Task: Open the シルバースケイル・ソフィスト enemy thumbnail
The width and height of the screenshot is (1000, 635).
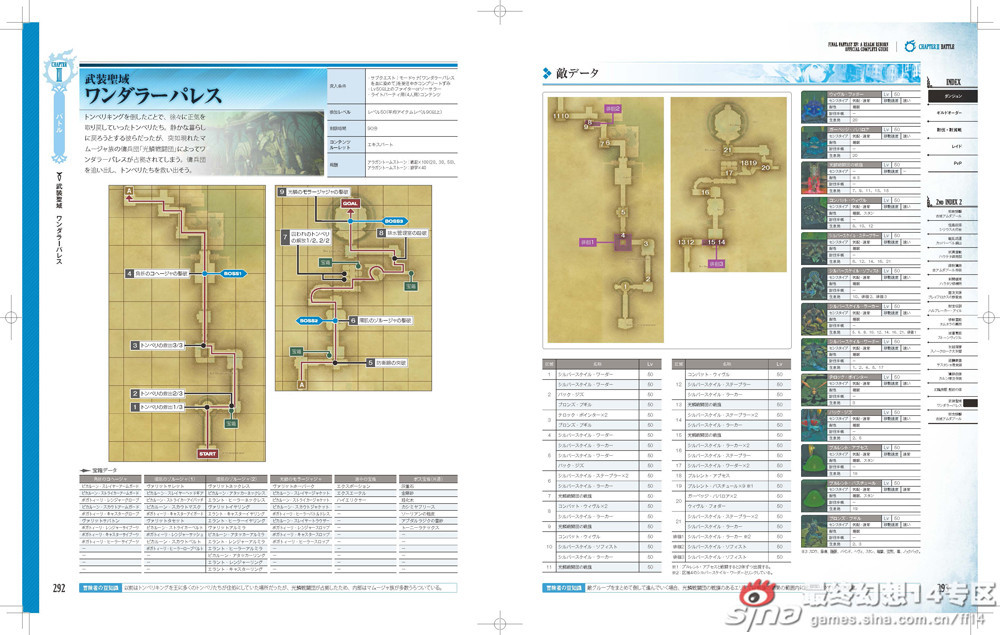Action: (814, 284)
